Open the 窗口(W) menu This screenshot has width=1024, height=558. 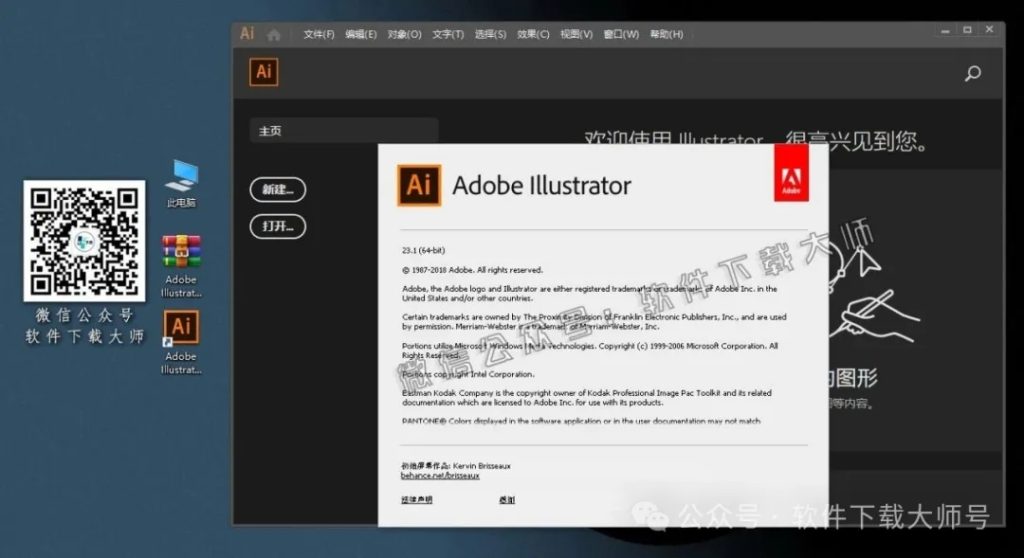click(621, 34)
